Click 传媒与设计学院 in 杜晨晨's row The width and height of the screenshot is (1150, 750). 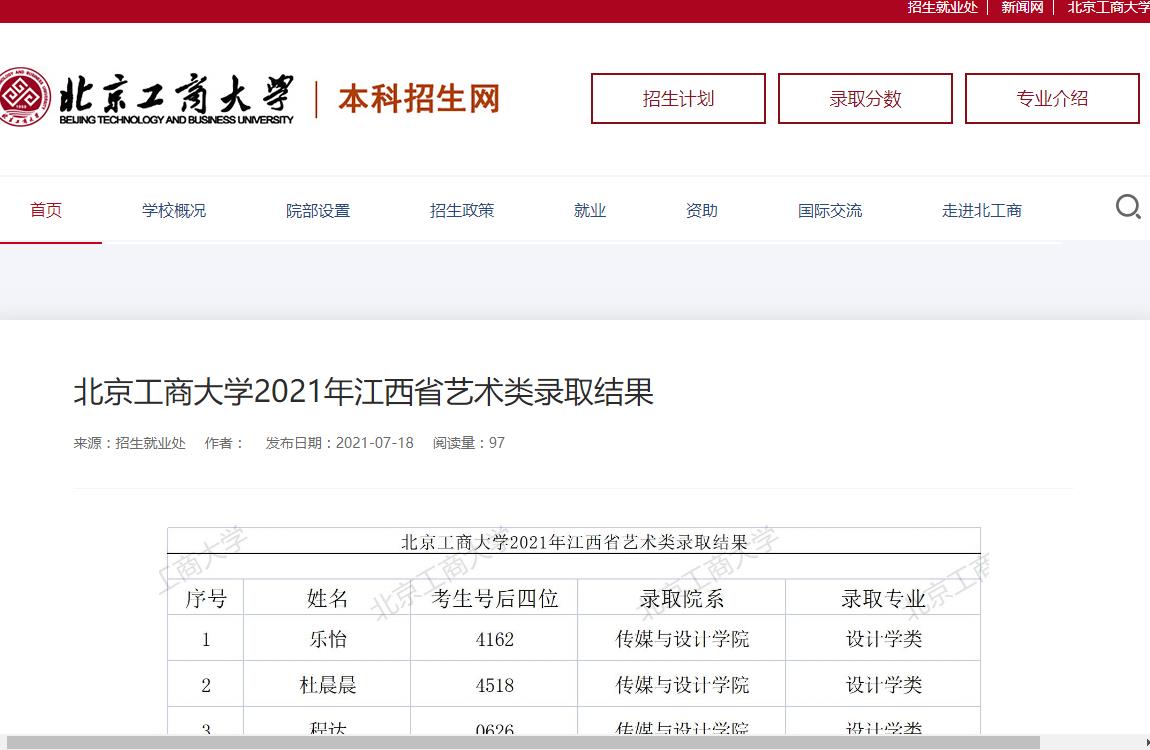(x=682, y=685)
